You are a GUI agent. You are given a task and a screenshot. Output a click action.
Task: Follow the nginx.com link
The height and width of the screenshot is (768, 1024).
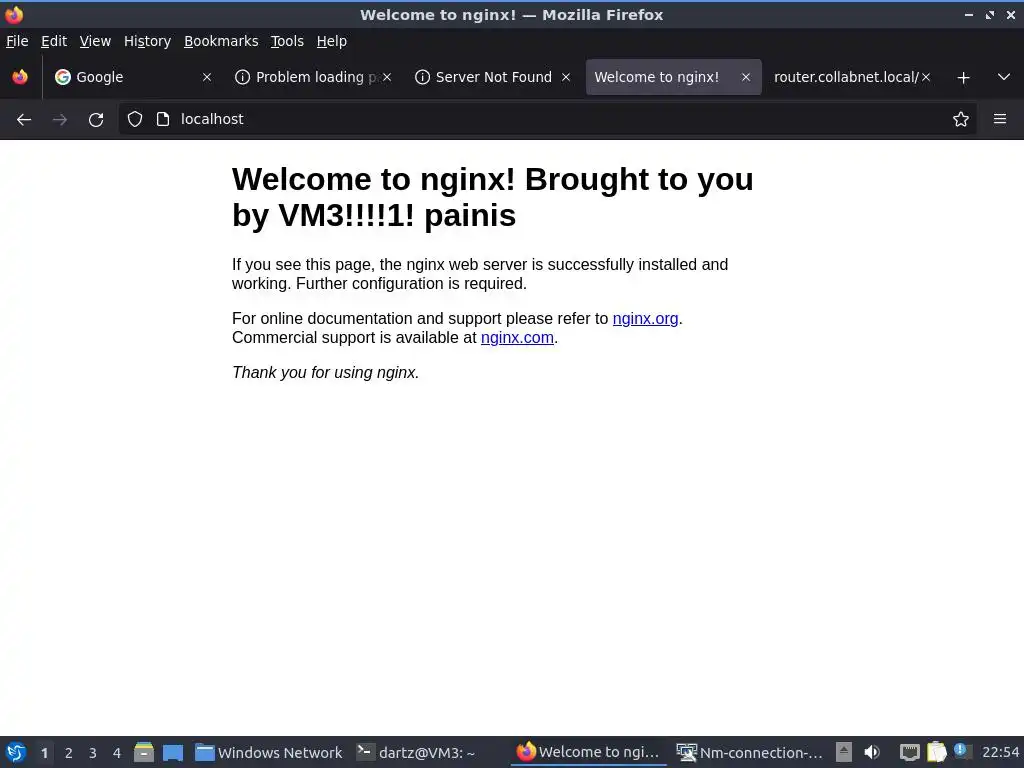point(517,338)
